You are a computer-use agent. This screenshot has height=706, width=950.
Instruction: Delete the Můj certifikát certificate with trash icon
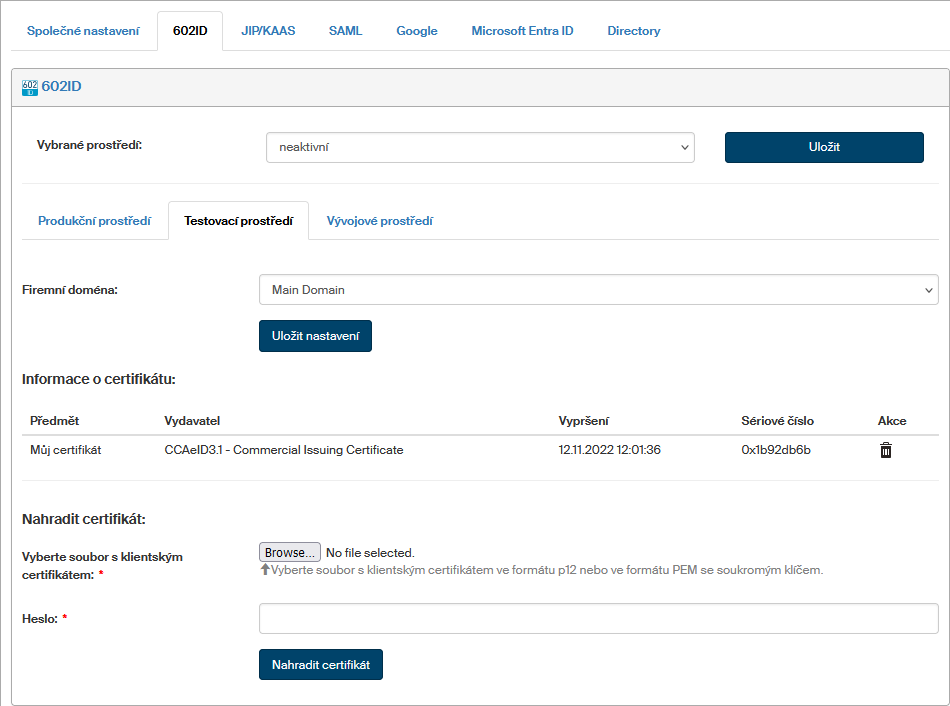pyautogui.click(x=885, y=450)
